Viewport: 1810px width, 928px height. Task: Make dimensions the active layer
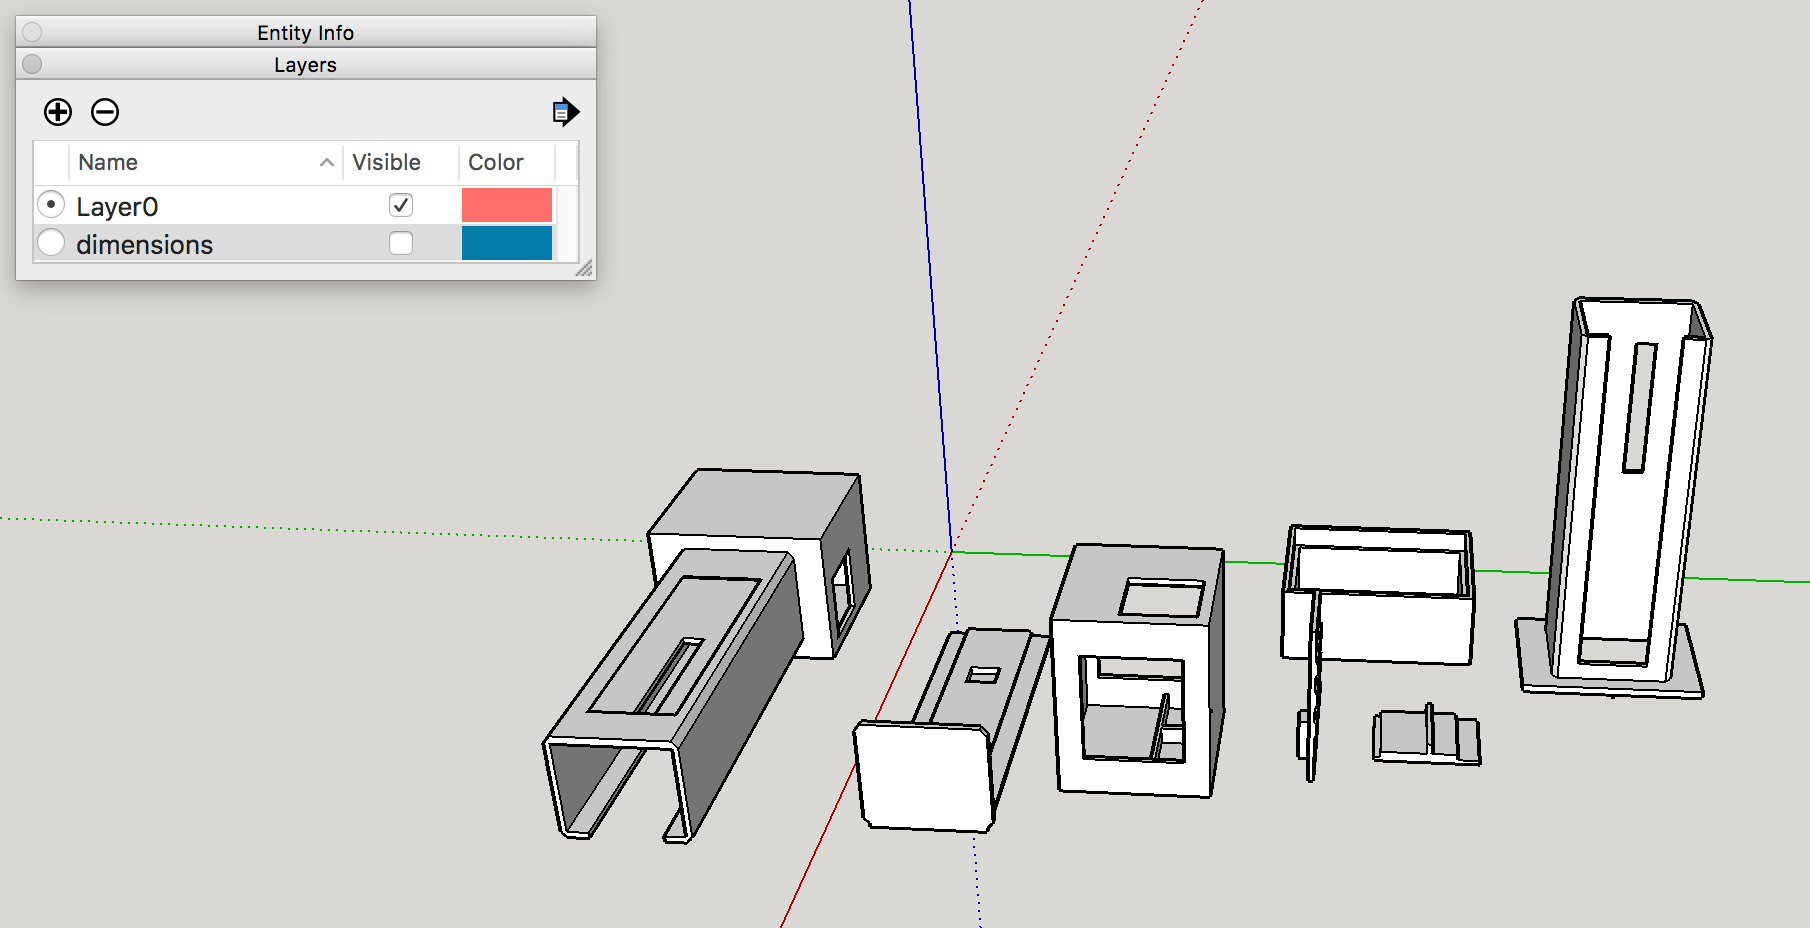(51, 243)
